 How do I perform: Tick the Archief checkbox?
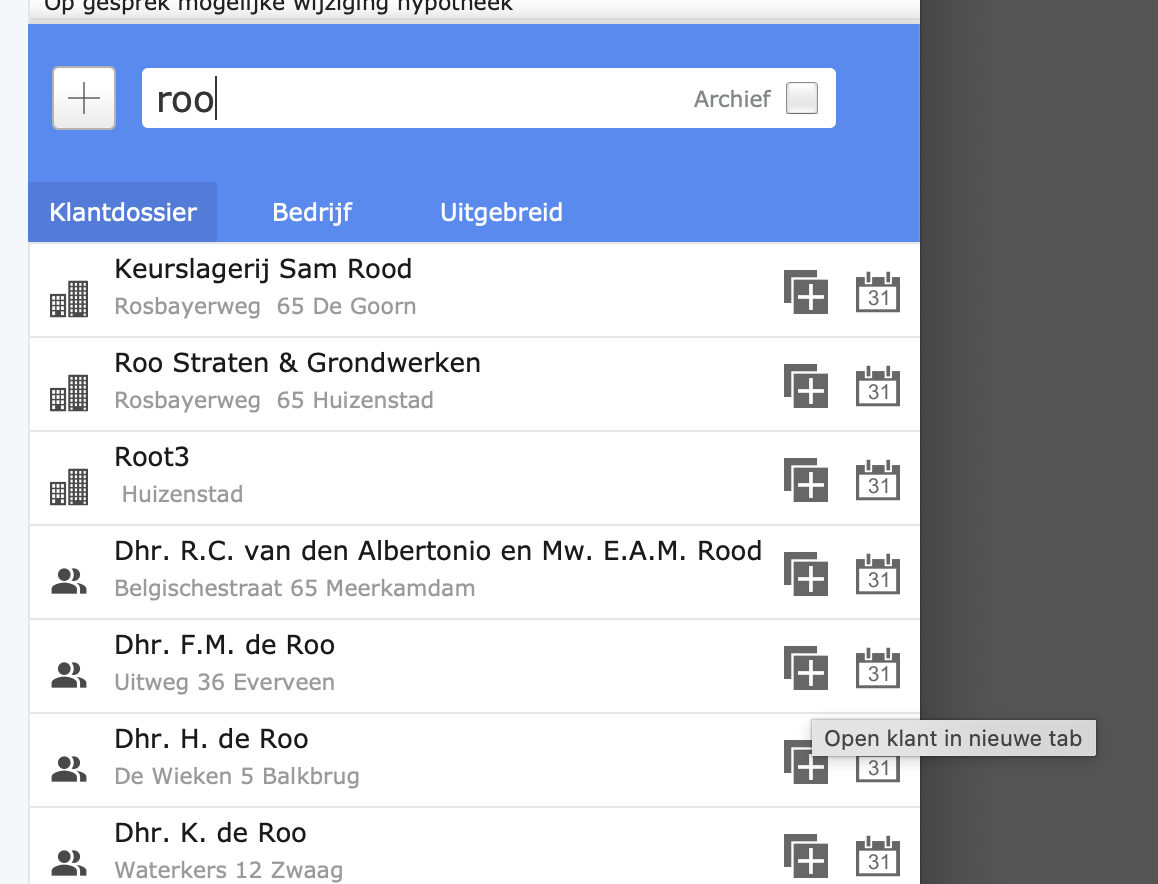(x=801, y=98)
